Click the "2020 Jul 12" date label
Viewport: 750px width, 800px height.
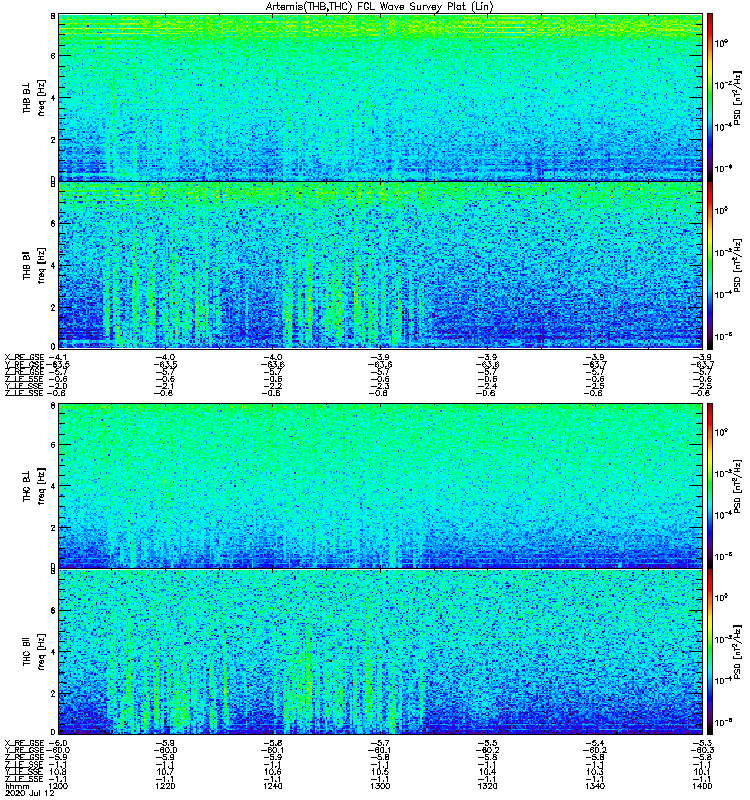tap(30, 794)
